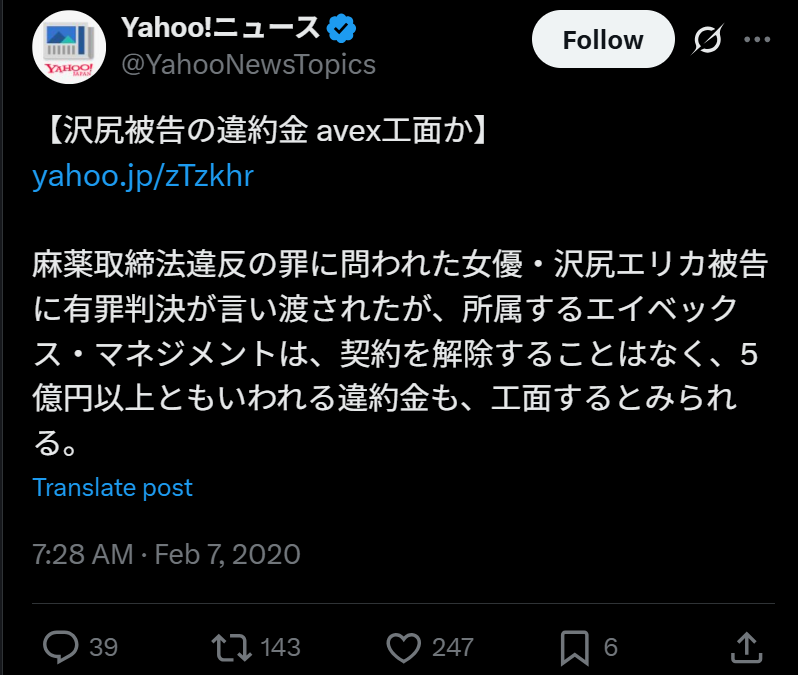This screenshot has width=798, height=675.
Task: Click the repost count 143
Action: coord(280,648)
